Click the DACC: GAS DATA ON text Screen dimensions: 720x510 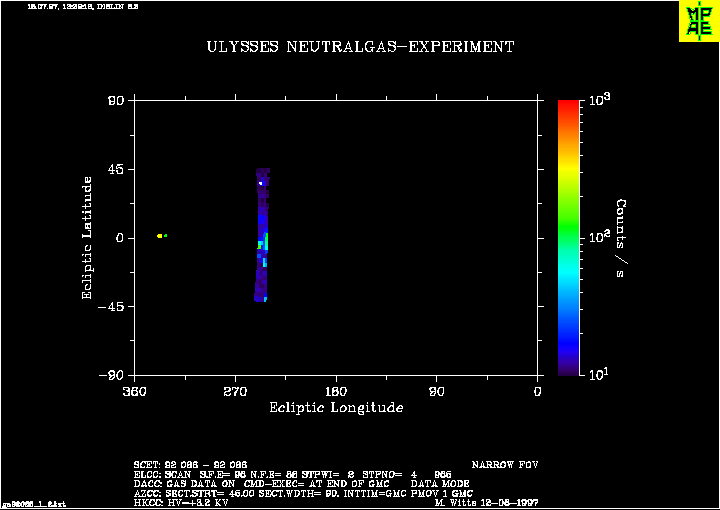point(184,484)
